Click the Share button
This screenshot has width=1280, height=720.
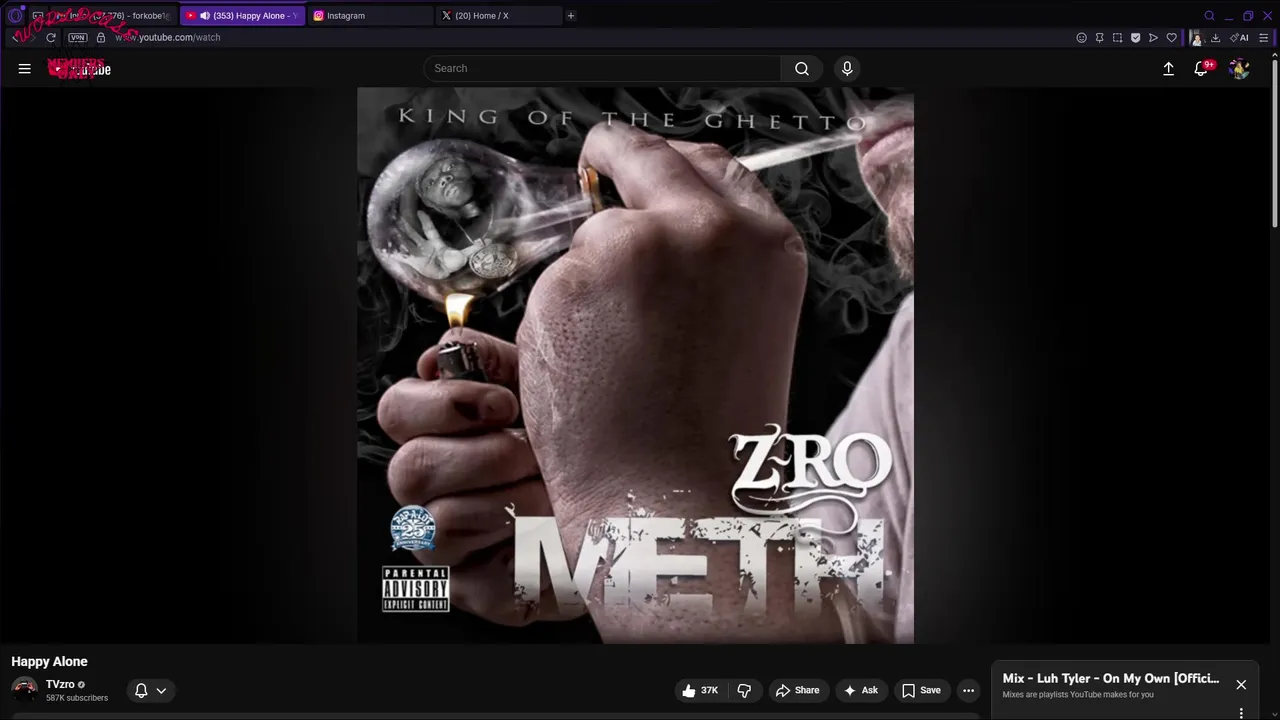(x=797, y=690)
